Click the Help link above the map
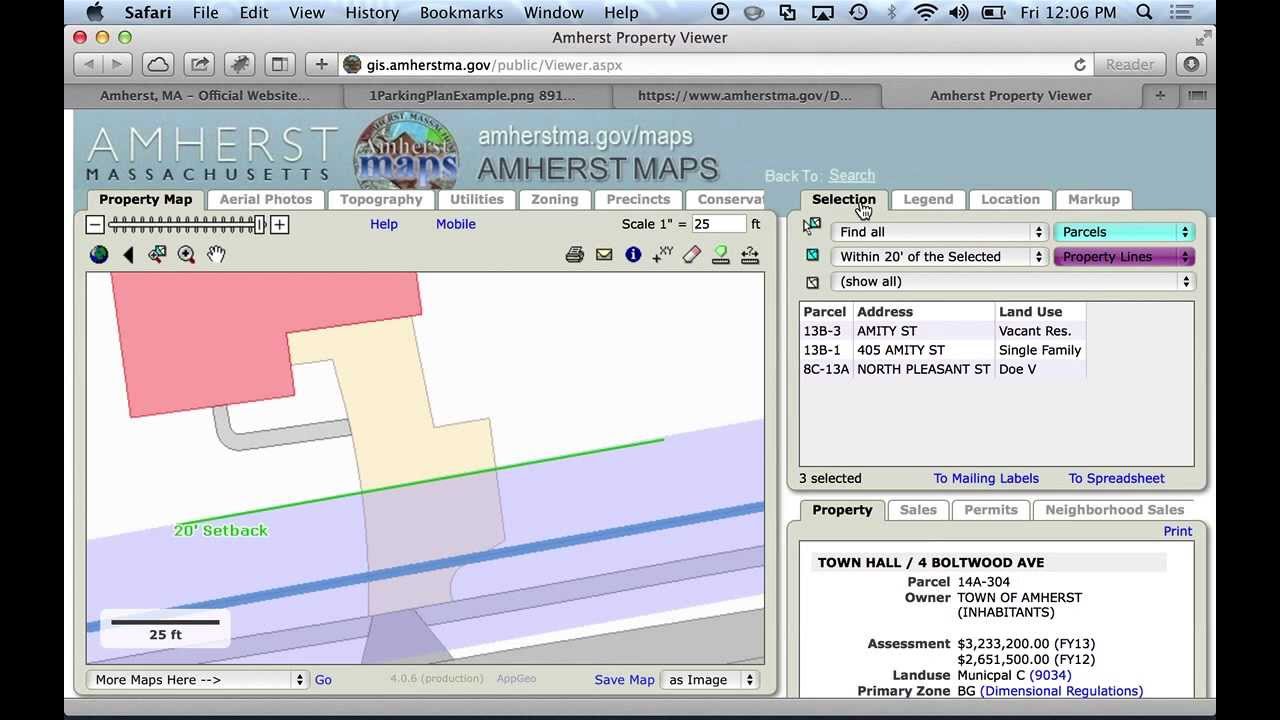This screenshot has height=720, width=1280. 384,224
